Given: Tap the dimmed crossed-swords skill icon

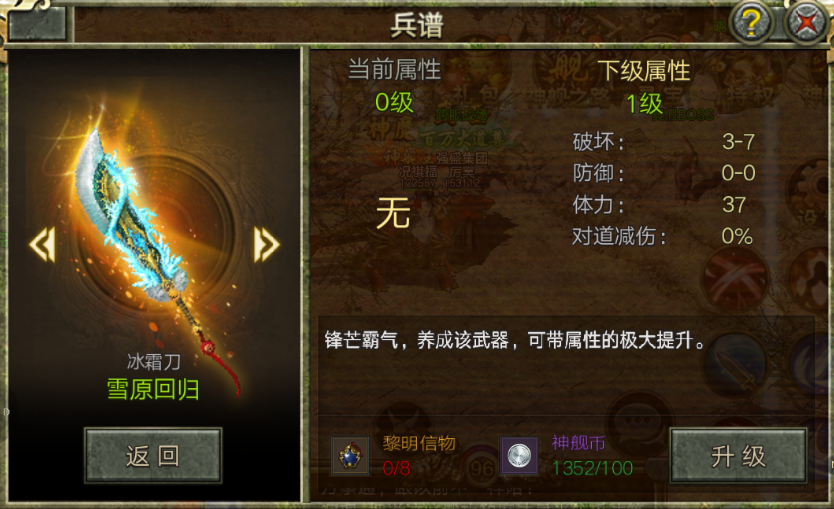Looking at the screenshot, I should [x=735, y=278].
